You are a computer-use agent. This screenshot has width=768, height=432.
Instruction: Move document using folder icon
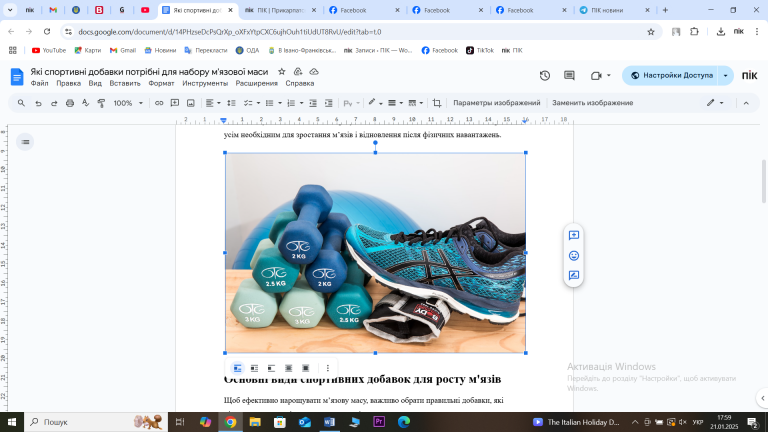click(297, 72)
